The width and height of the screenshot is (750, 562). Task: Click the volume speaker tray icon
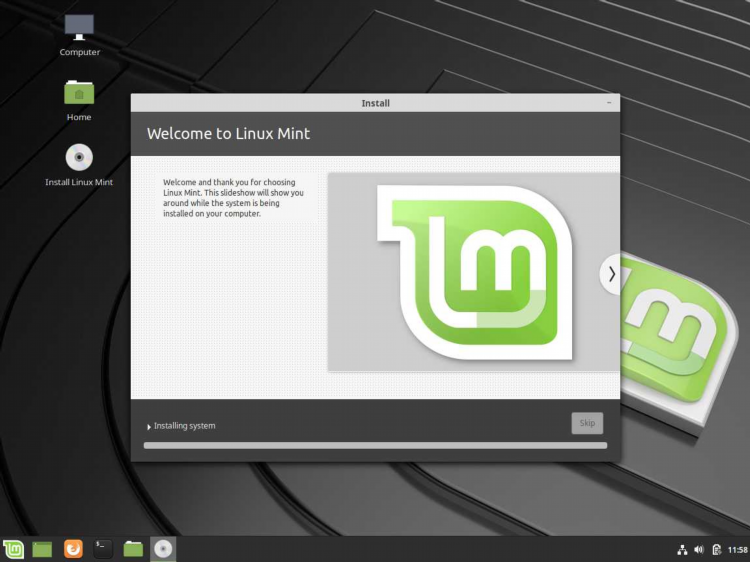click(699, 550)
